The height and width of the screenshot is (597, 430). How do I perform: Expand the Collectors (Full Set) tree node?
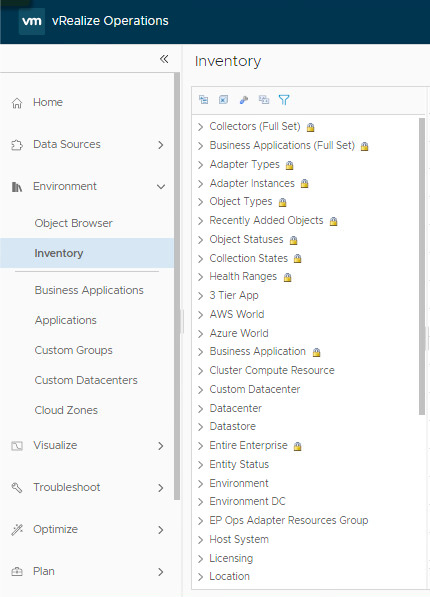201,127
